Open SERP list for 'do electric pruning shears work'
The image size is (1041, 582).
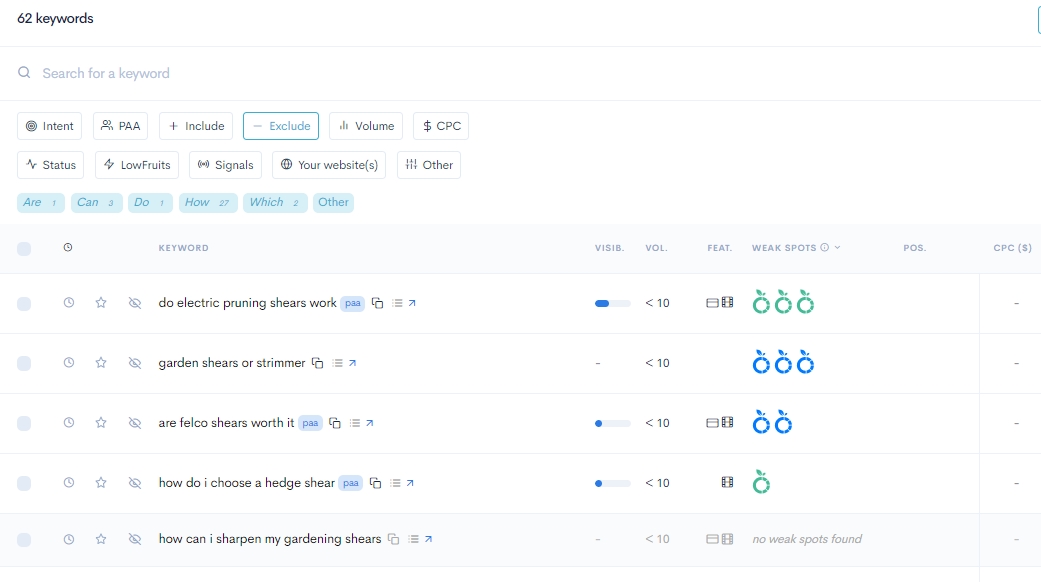[x=397, y=303]
